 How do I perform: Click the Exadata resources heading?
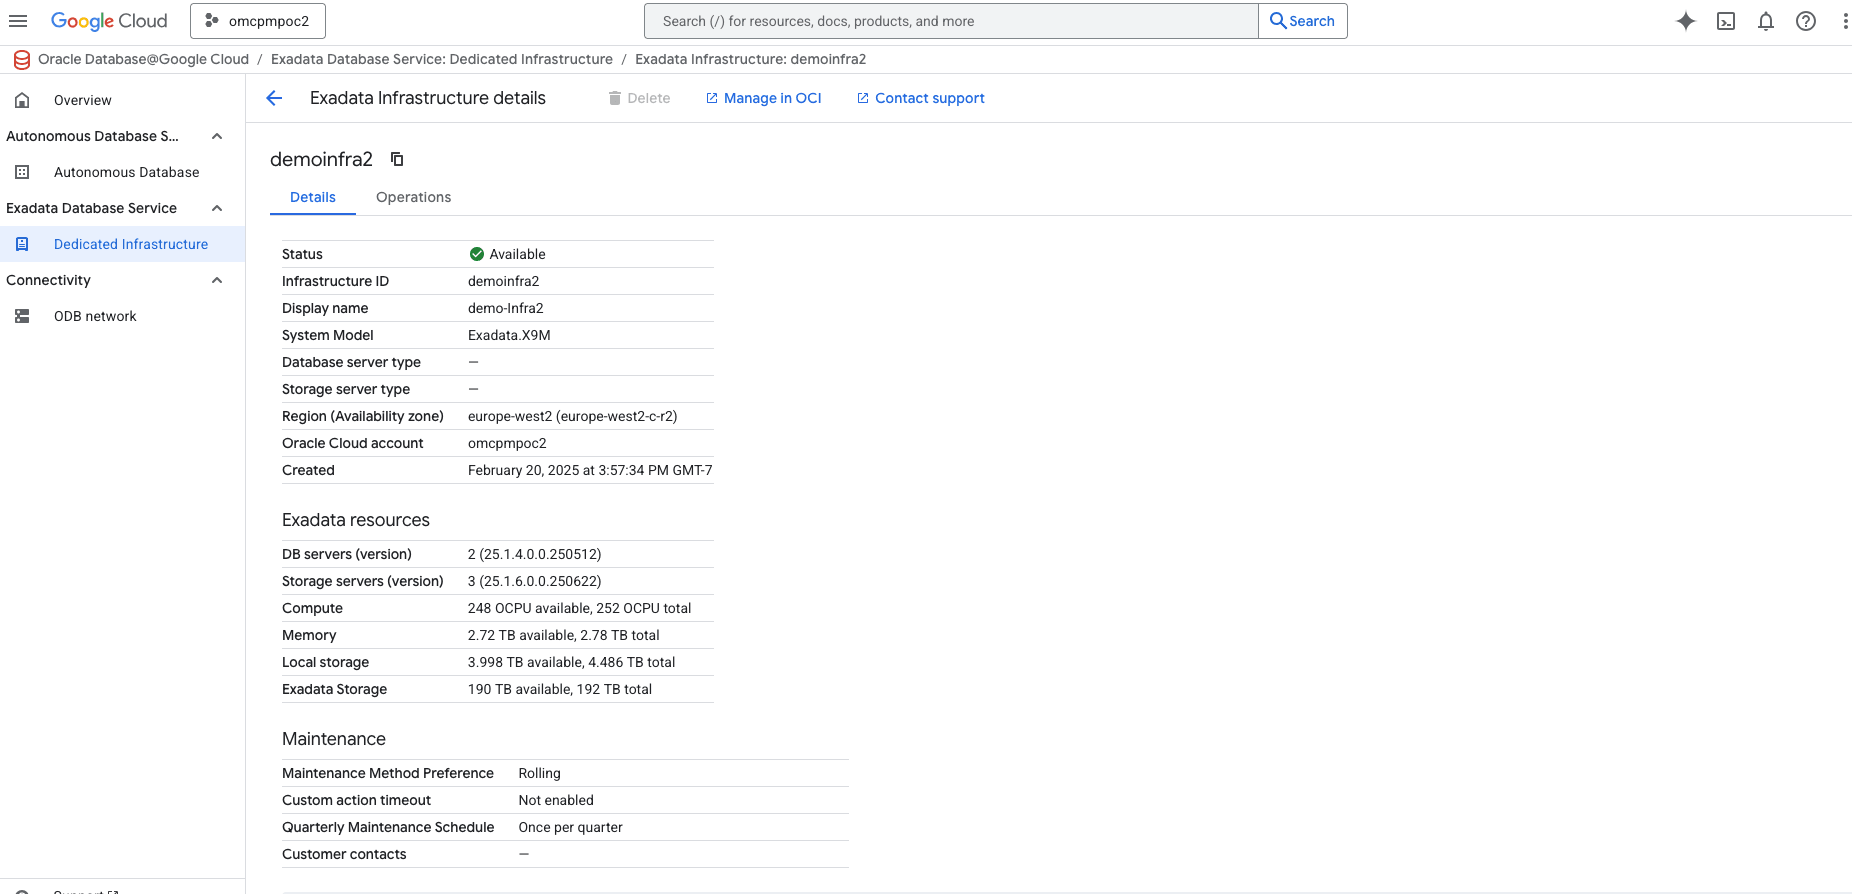356,520
